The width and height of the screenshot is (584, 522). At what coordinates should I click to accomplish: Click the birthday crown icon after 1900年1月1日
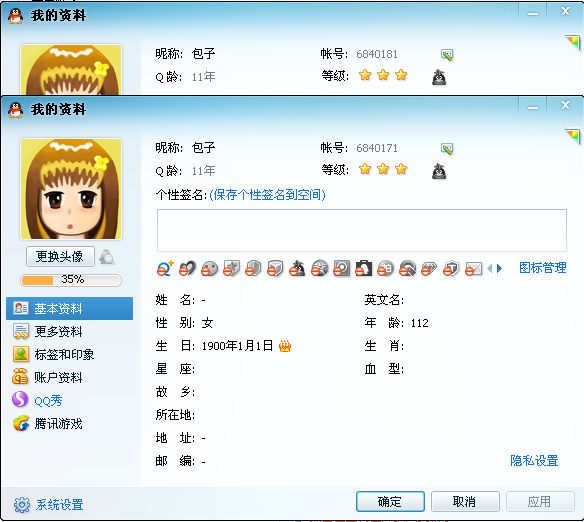285,346
